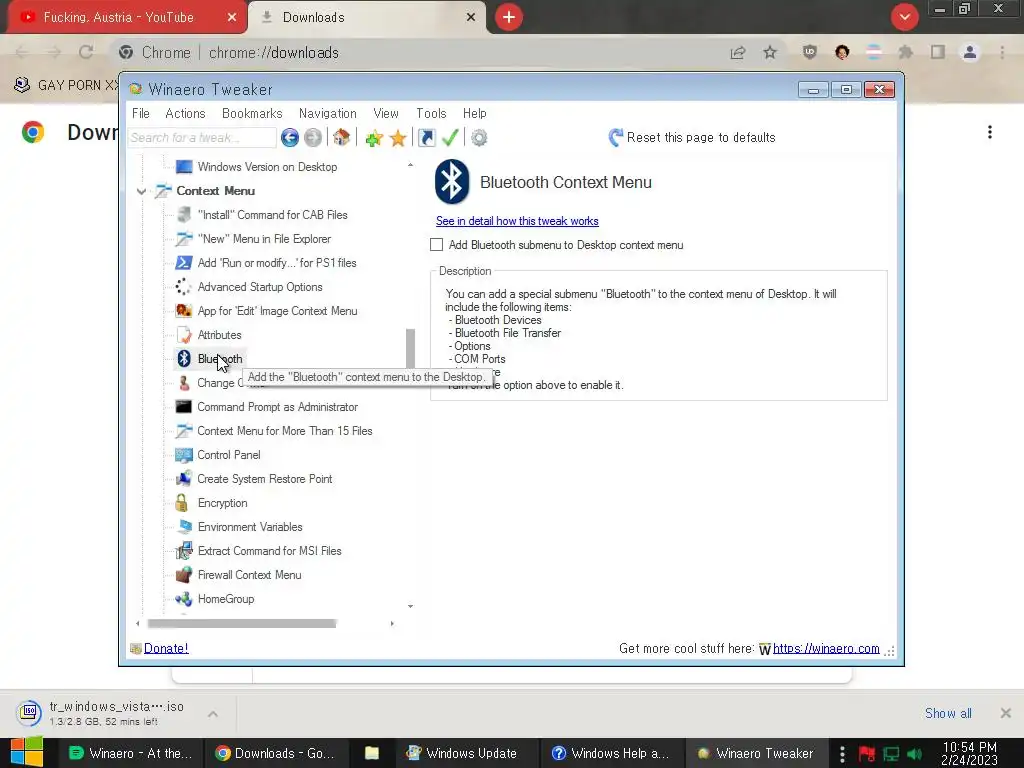The width and height of the screenshot is (1024, 768).
Task: Open See in detail how this tweak works
Action: [x=517, y=221]
